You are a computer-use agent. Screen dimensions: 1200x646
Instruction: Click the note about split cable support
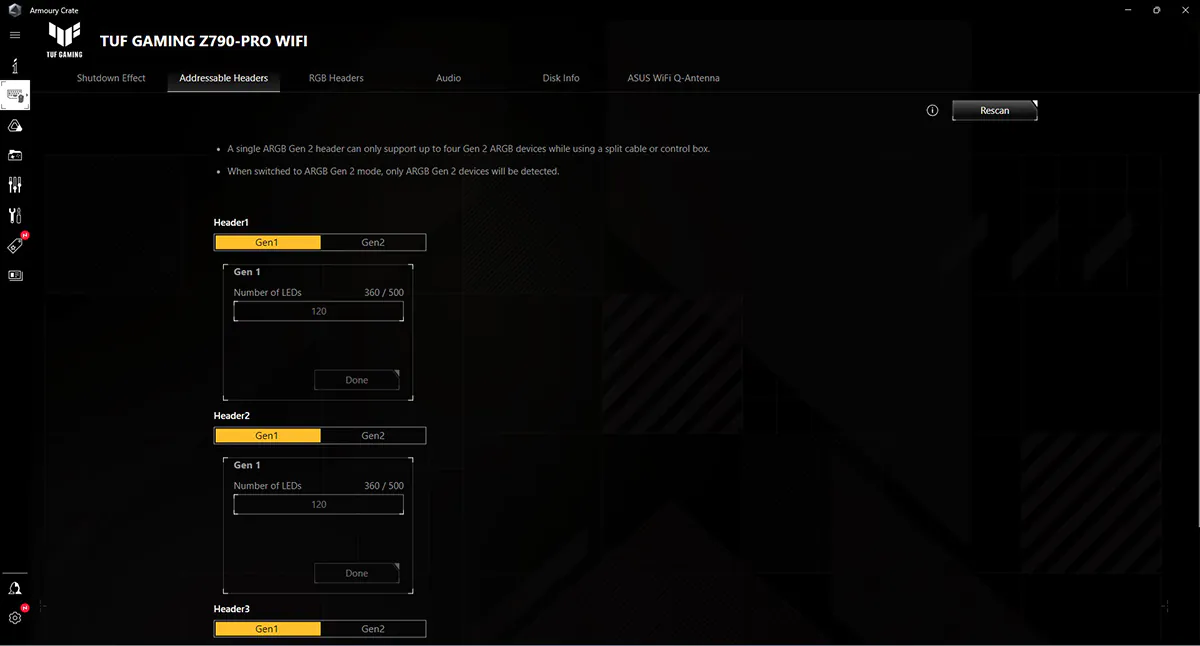coord(468,149)
